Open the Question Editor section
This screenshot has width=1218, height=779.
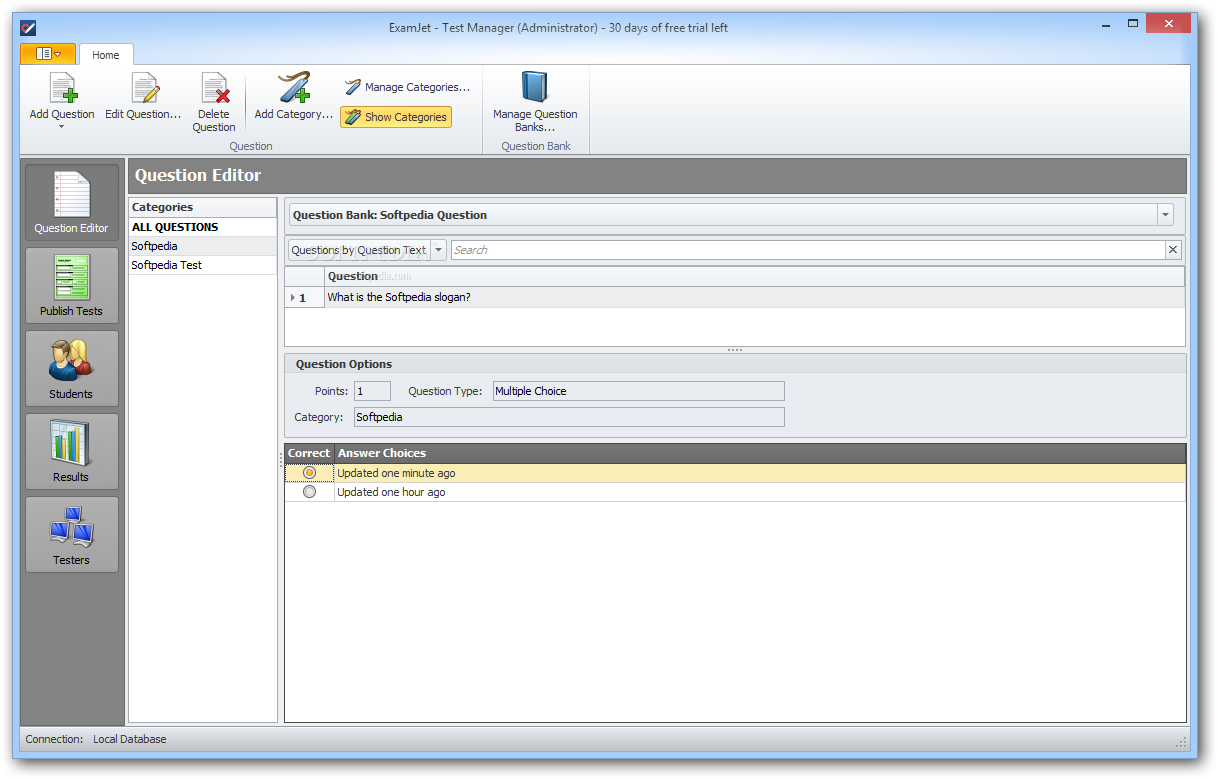71,203
